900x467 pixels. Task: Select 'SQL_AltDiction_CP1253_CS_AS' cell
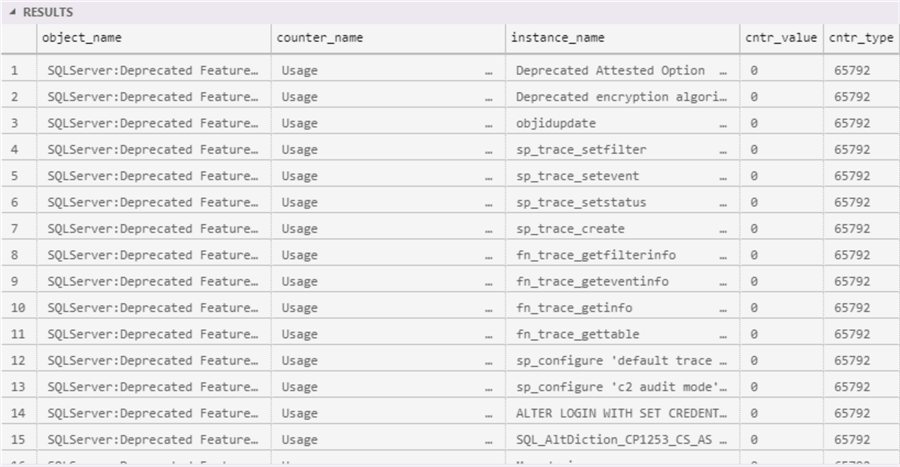(622, 439)
